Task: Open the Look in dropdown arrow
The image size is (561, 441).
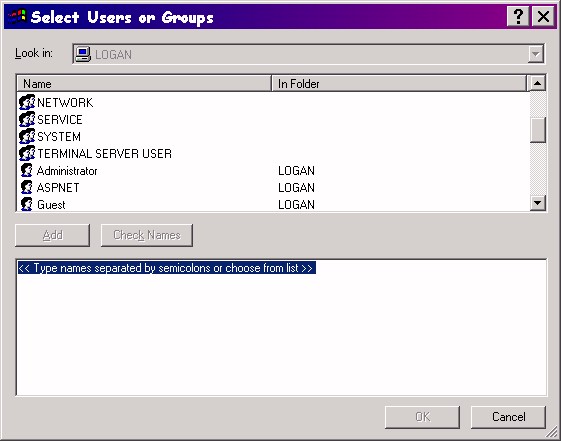Action: (536, 54)
